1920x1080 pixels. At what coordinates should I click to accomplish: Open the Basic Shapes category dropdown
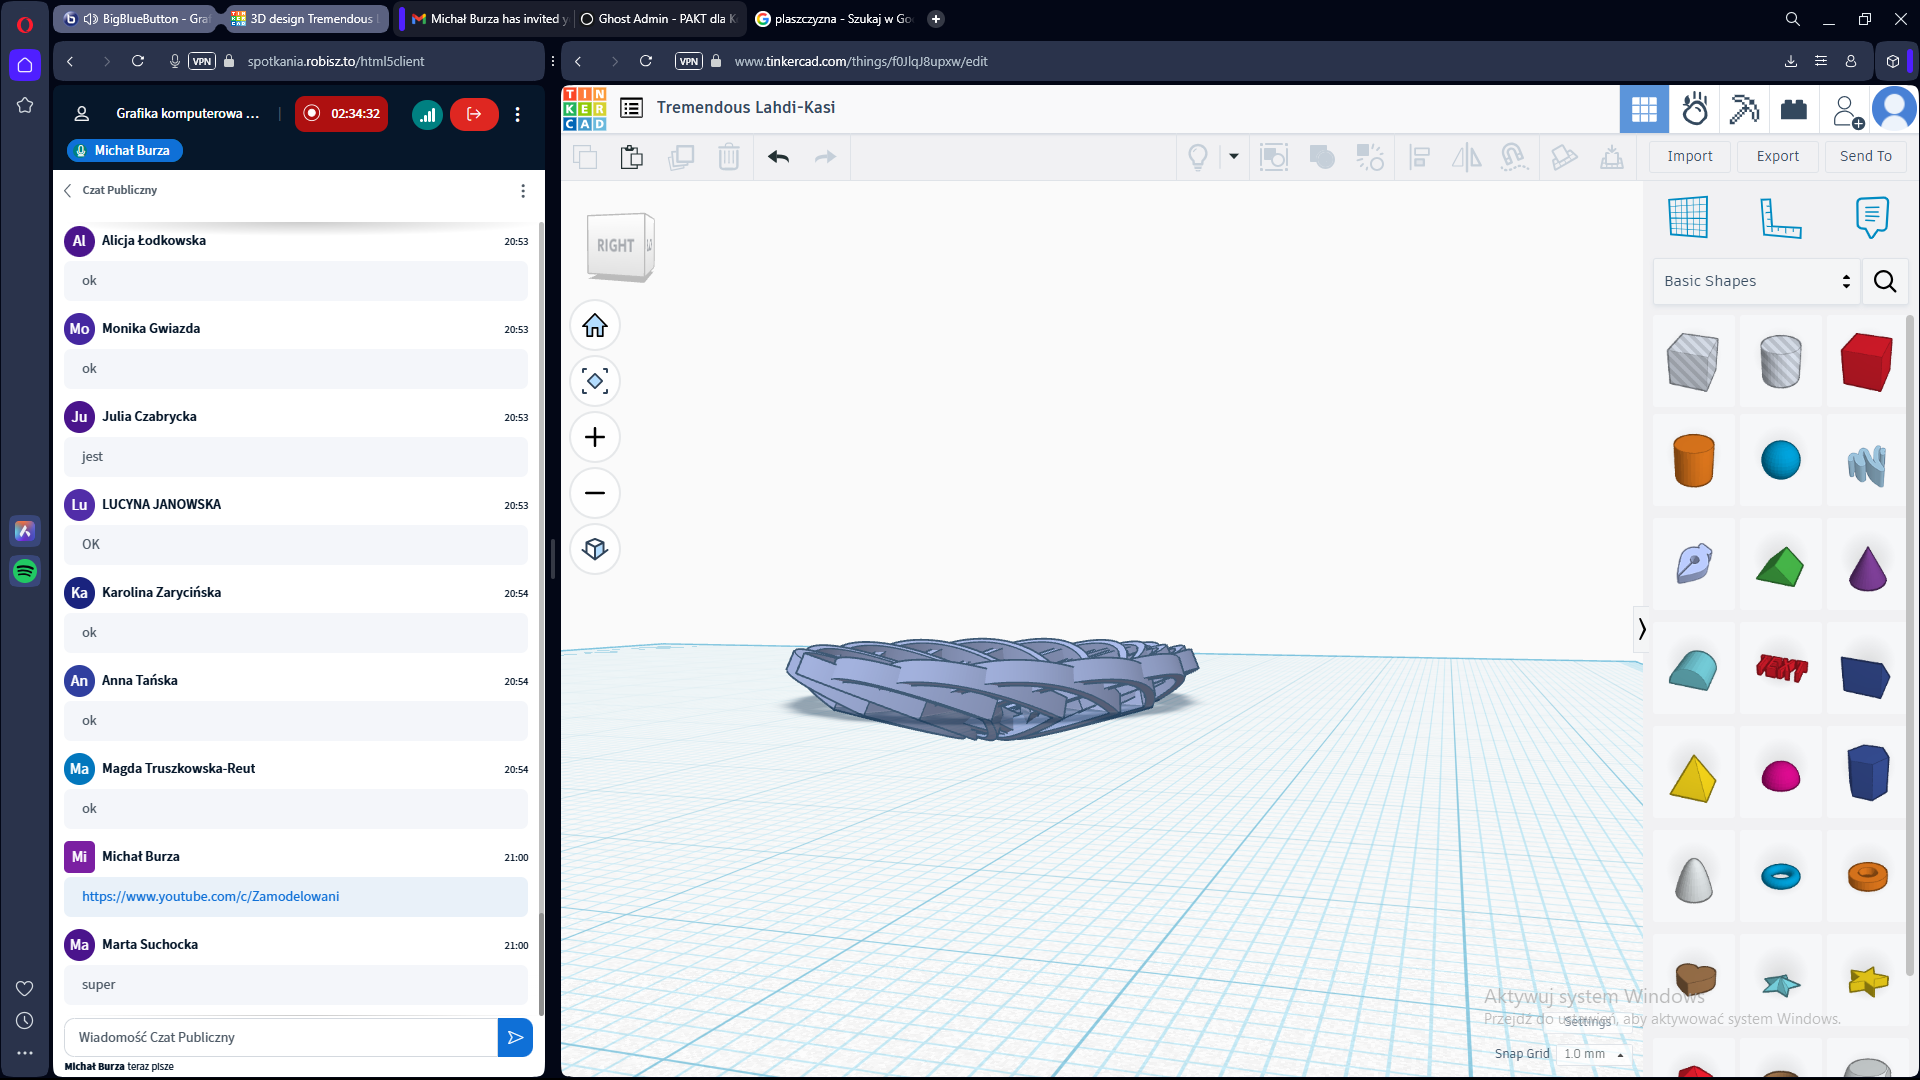tap(1756, 281)
